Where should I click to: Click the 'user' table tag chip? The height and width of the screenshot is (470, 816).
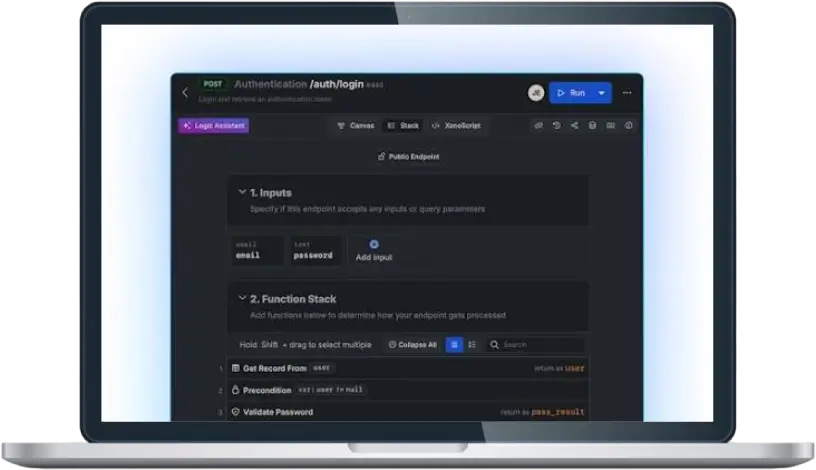tap(322, 368)
